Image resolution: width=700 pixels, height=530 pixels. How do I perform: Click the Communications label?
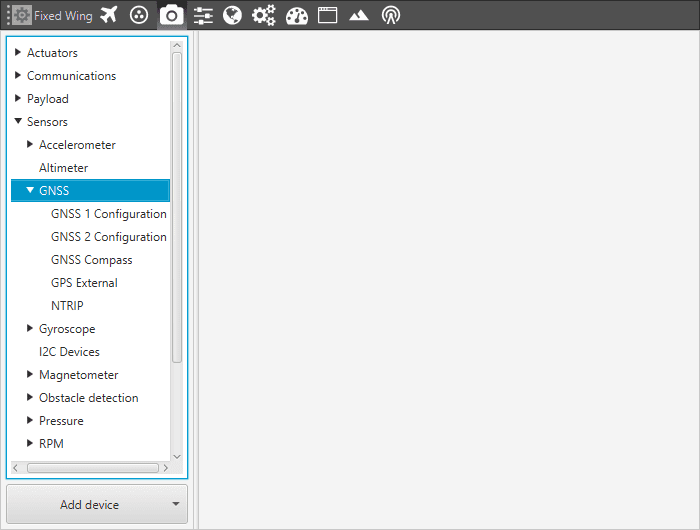71,76
